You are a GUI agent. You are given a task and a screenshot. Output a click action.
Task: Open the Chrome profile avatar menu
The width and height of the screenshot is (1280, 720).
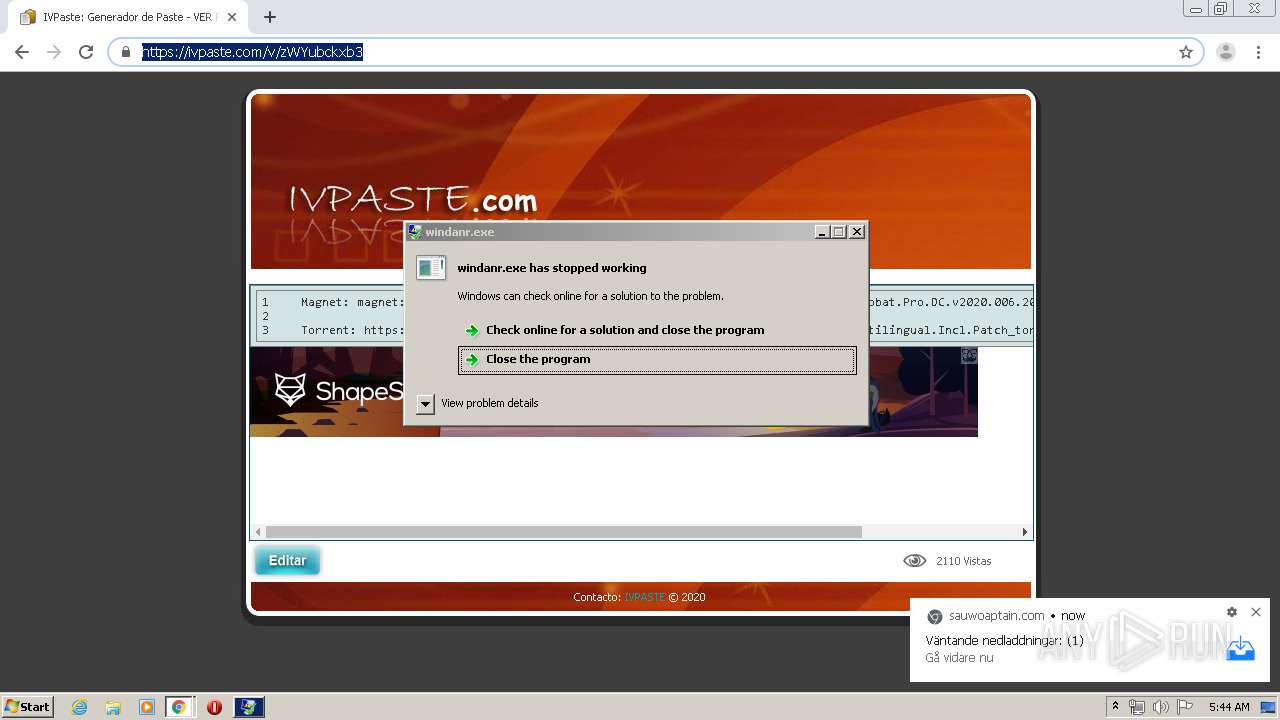[x=1226, y=52]
